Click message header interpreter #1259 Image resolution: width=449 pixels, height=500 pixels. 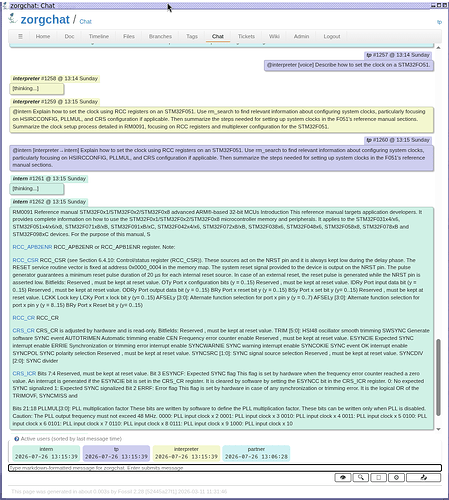pyautogui.click(x=55, y=102)
